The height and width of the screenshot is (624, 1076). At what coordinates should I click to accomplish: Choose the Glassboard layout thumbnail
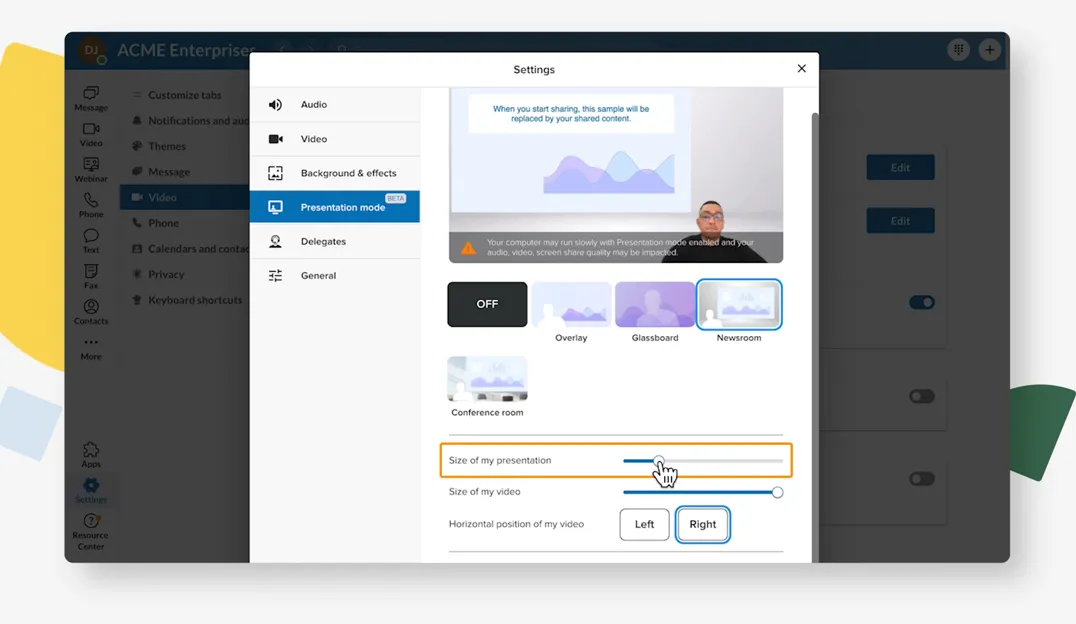coord(655,305)
